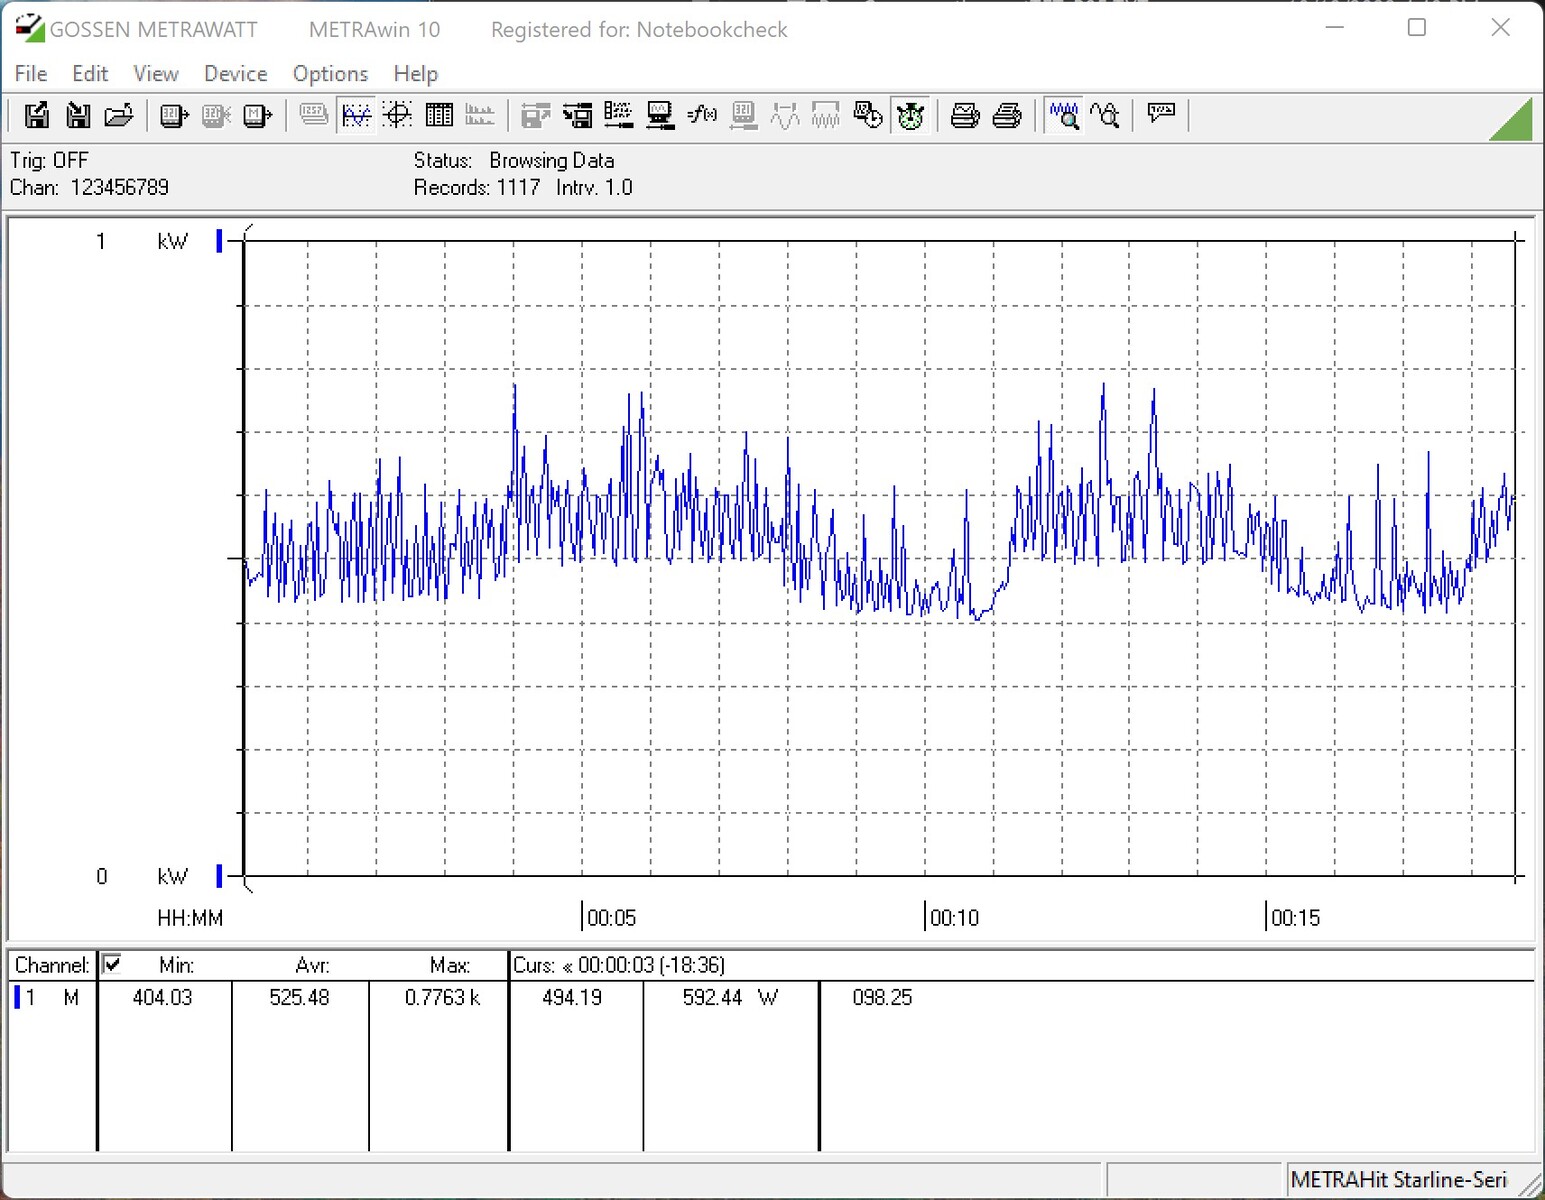The width and height of the screenshot is (1545, 1200).
Task: Click the speech bubble comment icon
Action: pyautogui.click(x=1161, y=114)
